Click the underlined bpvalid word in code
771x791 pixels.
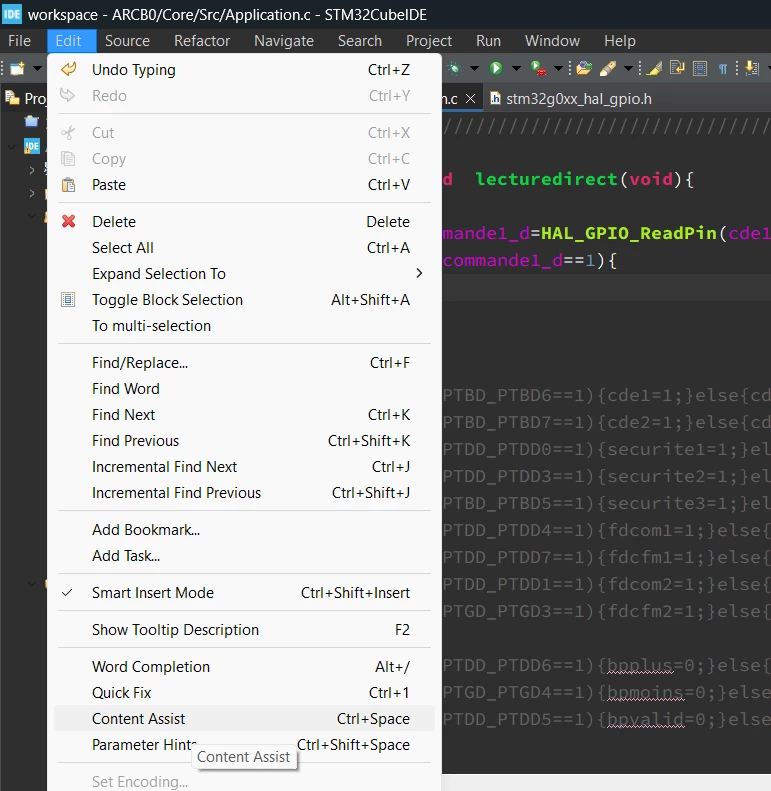coord(645,720)
